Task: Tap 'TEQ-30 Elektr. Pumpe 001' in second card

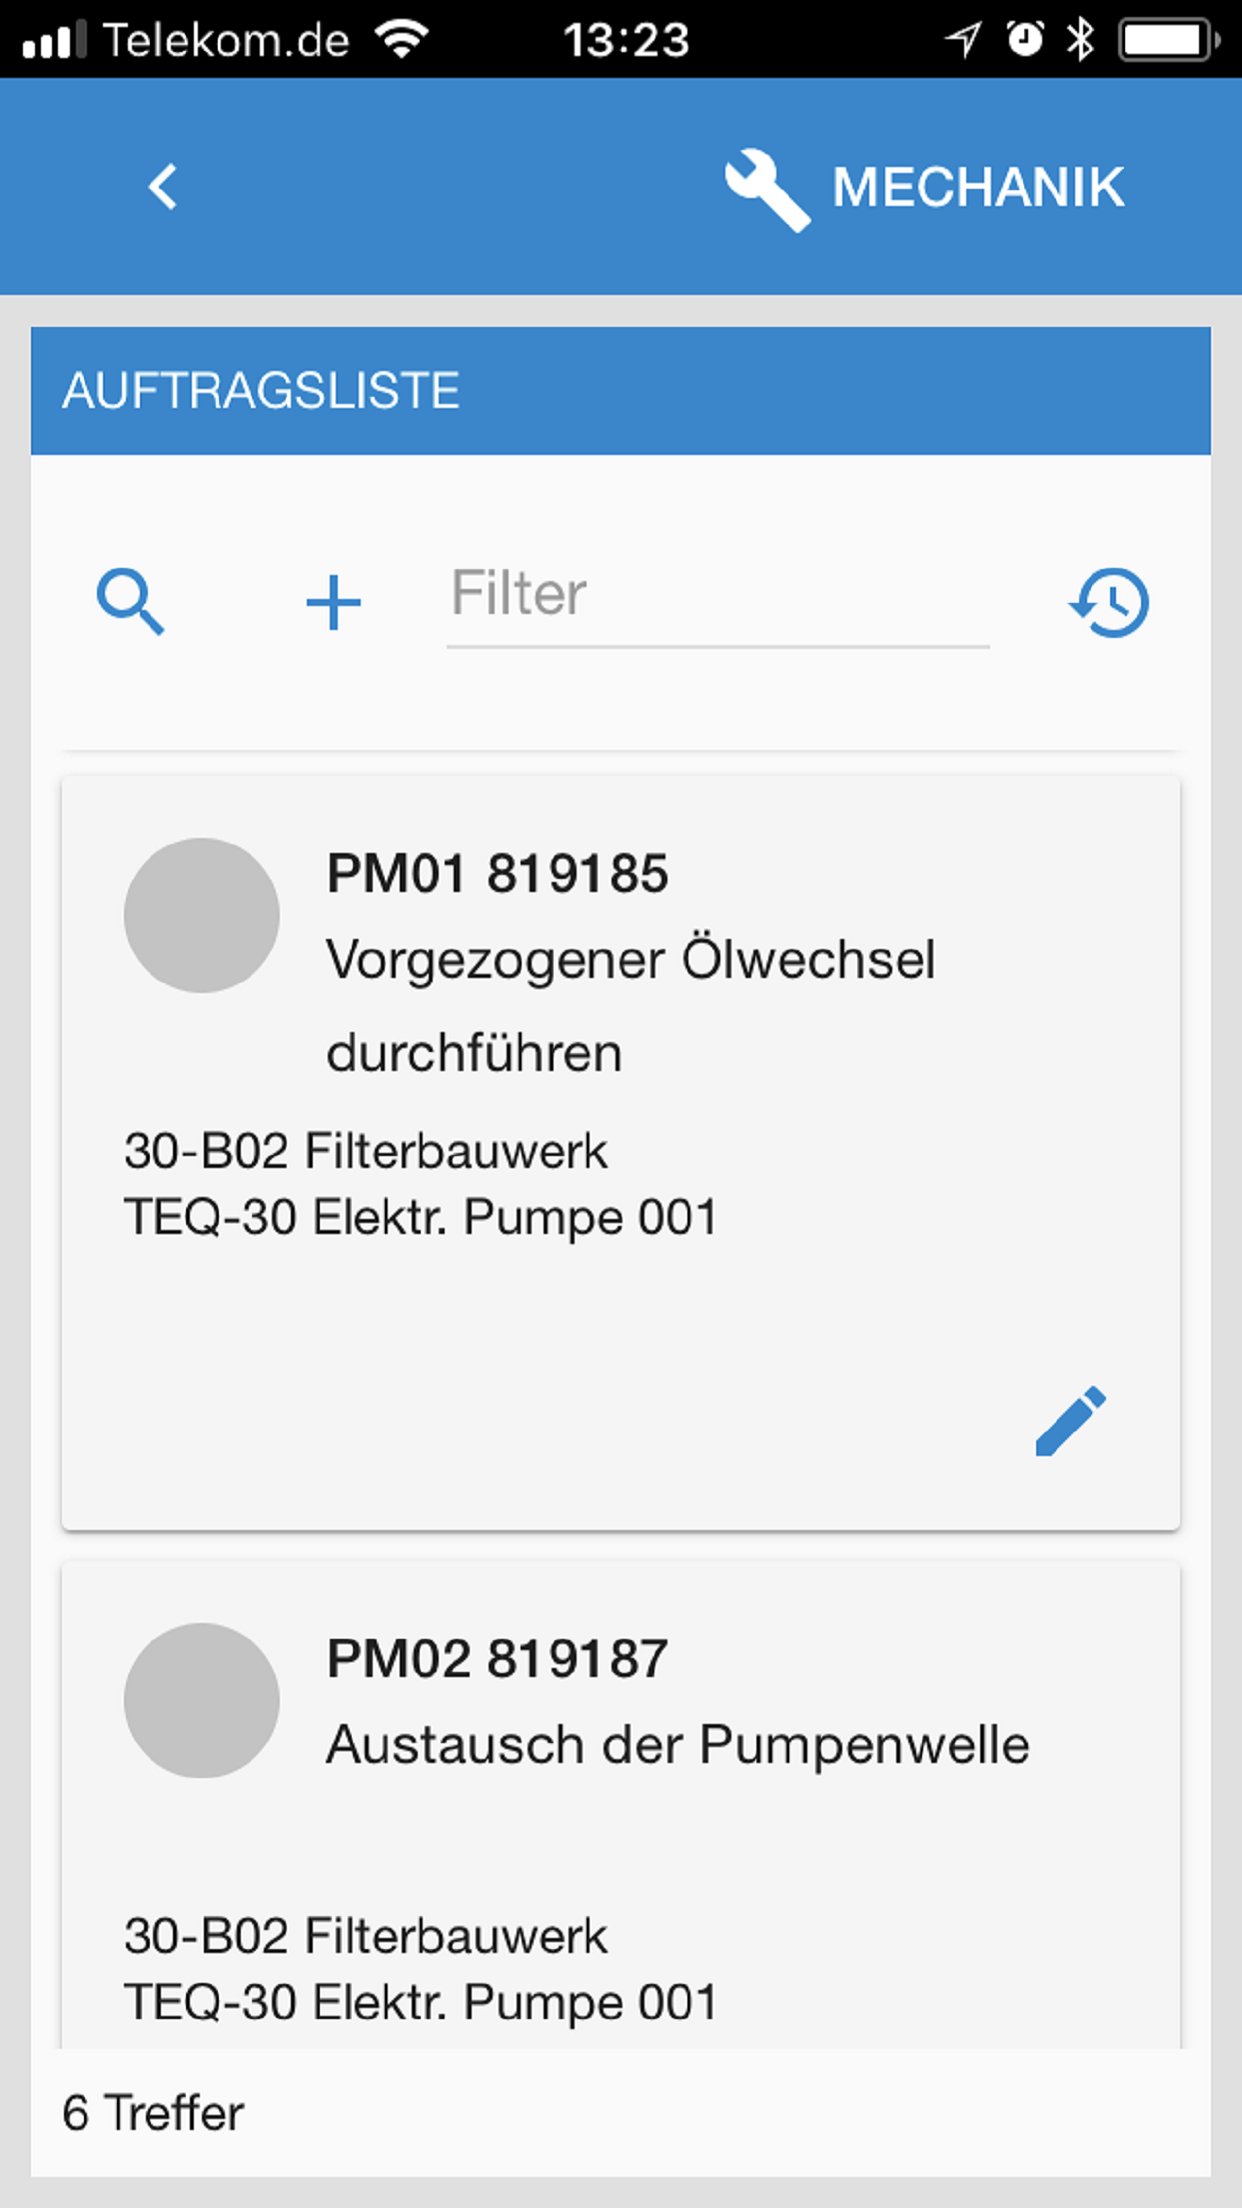Action: click(420, 2002)
